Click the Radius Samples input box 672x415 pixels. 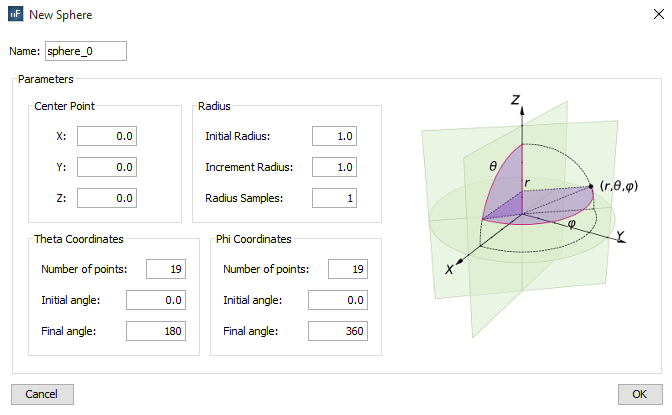334,198
